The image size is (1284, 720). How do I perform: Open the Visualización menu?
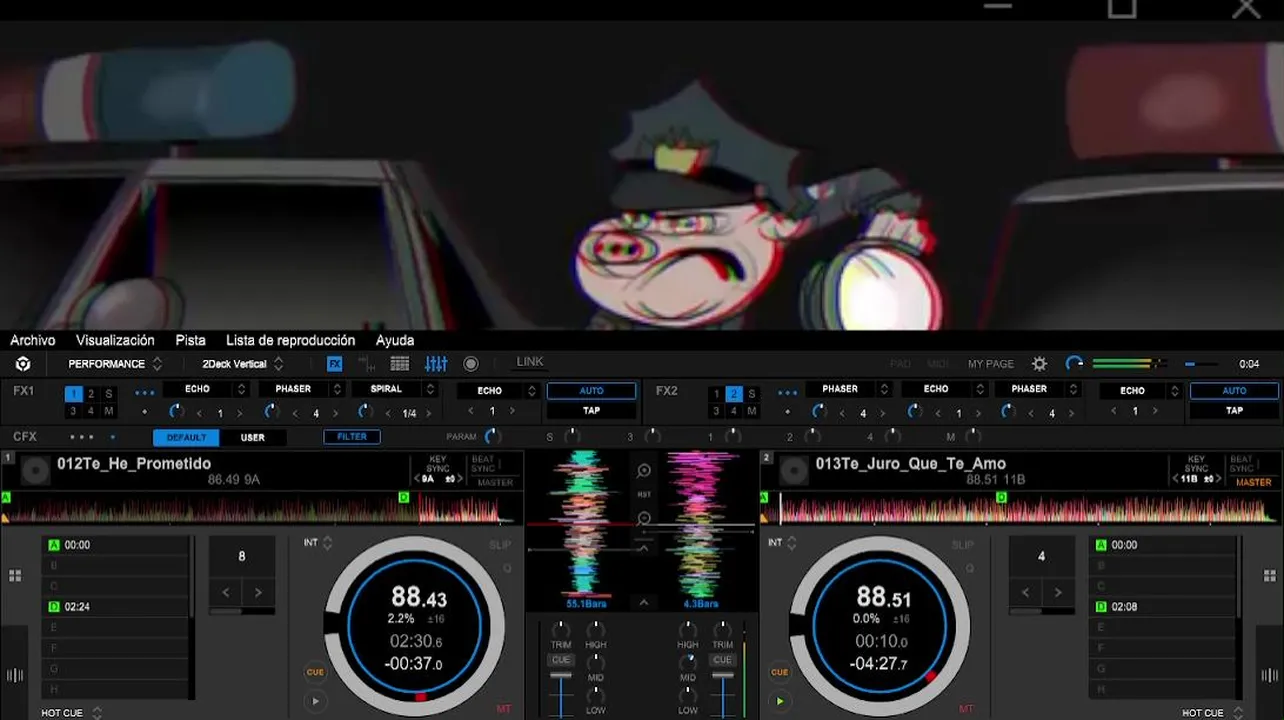(115, 340)
